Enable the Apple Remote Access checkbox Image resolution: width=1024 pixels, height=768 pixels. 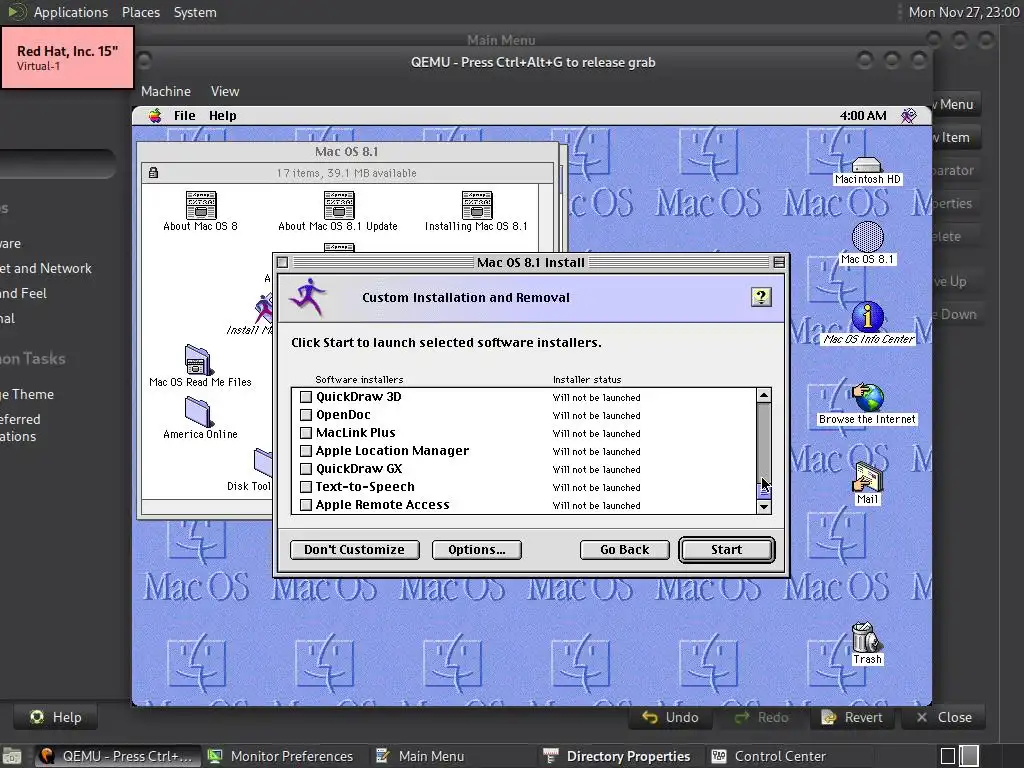306,505
